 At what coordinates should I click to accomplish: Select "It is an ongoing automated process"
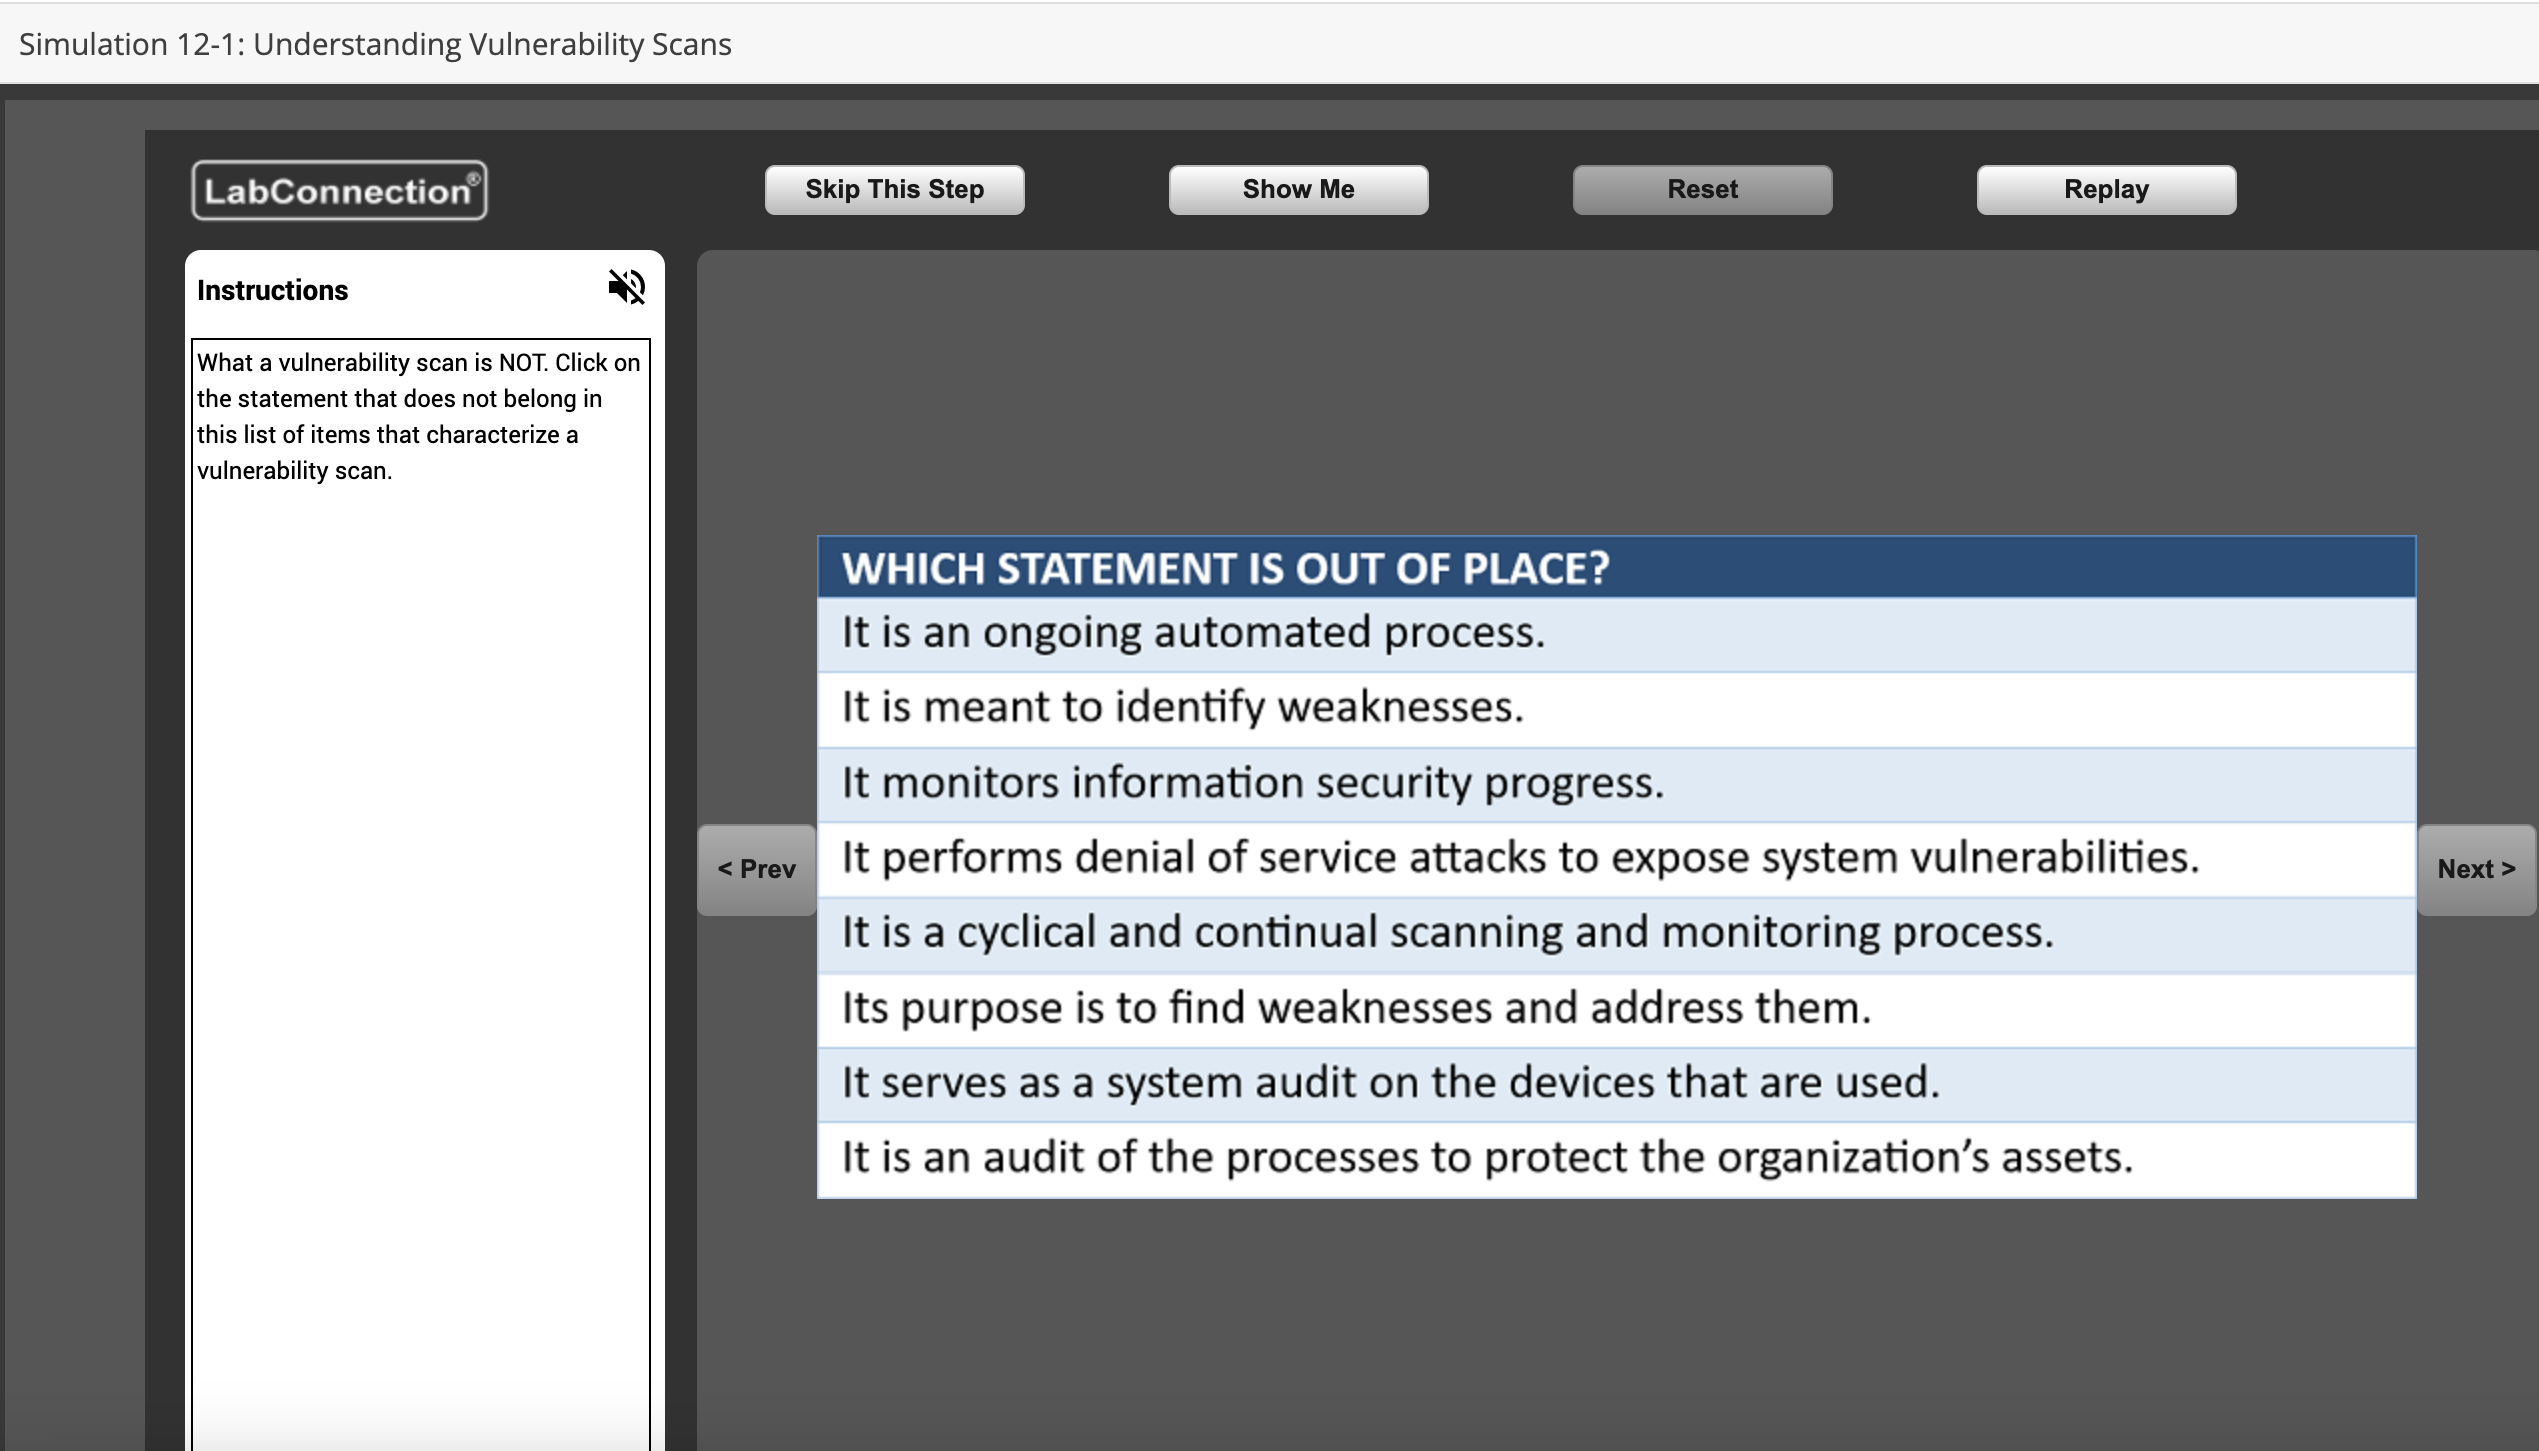[1192, 634]
